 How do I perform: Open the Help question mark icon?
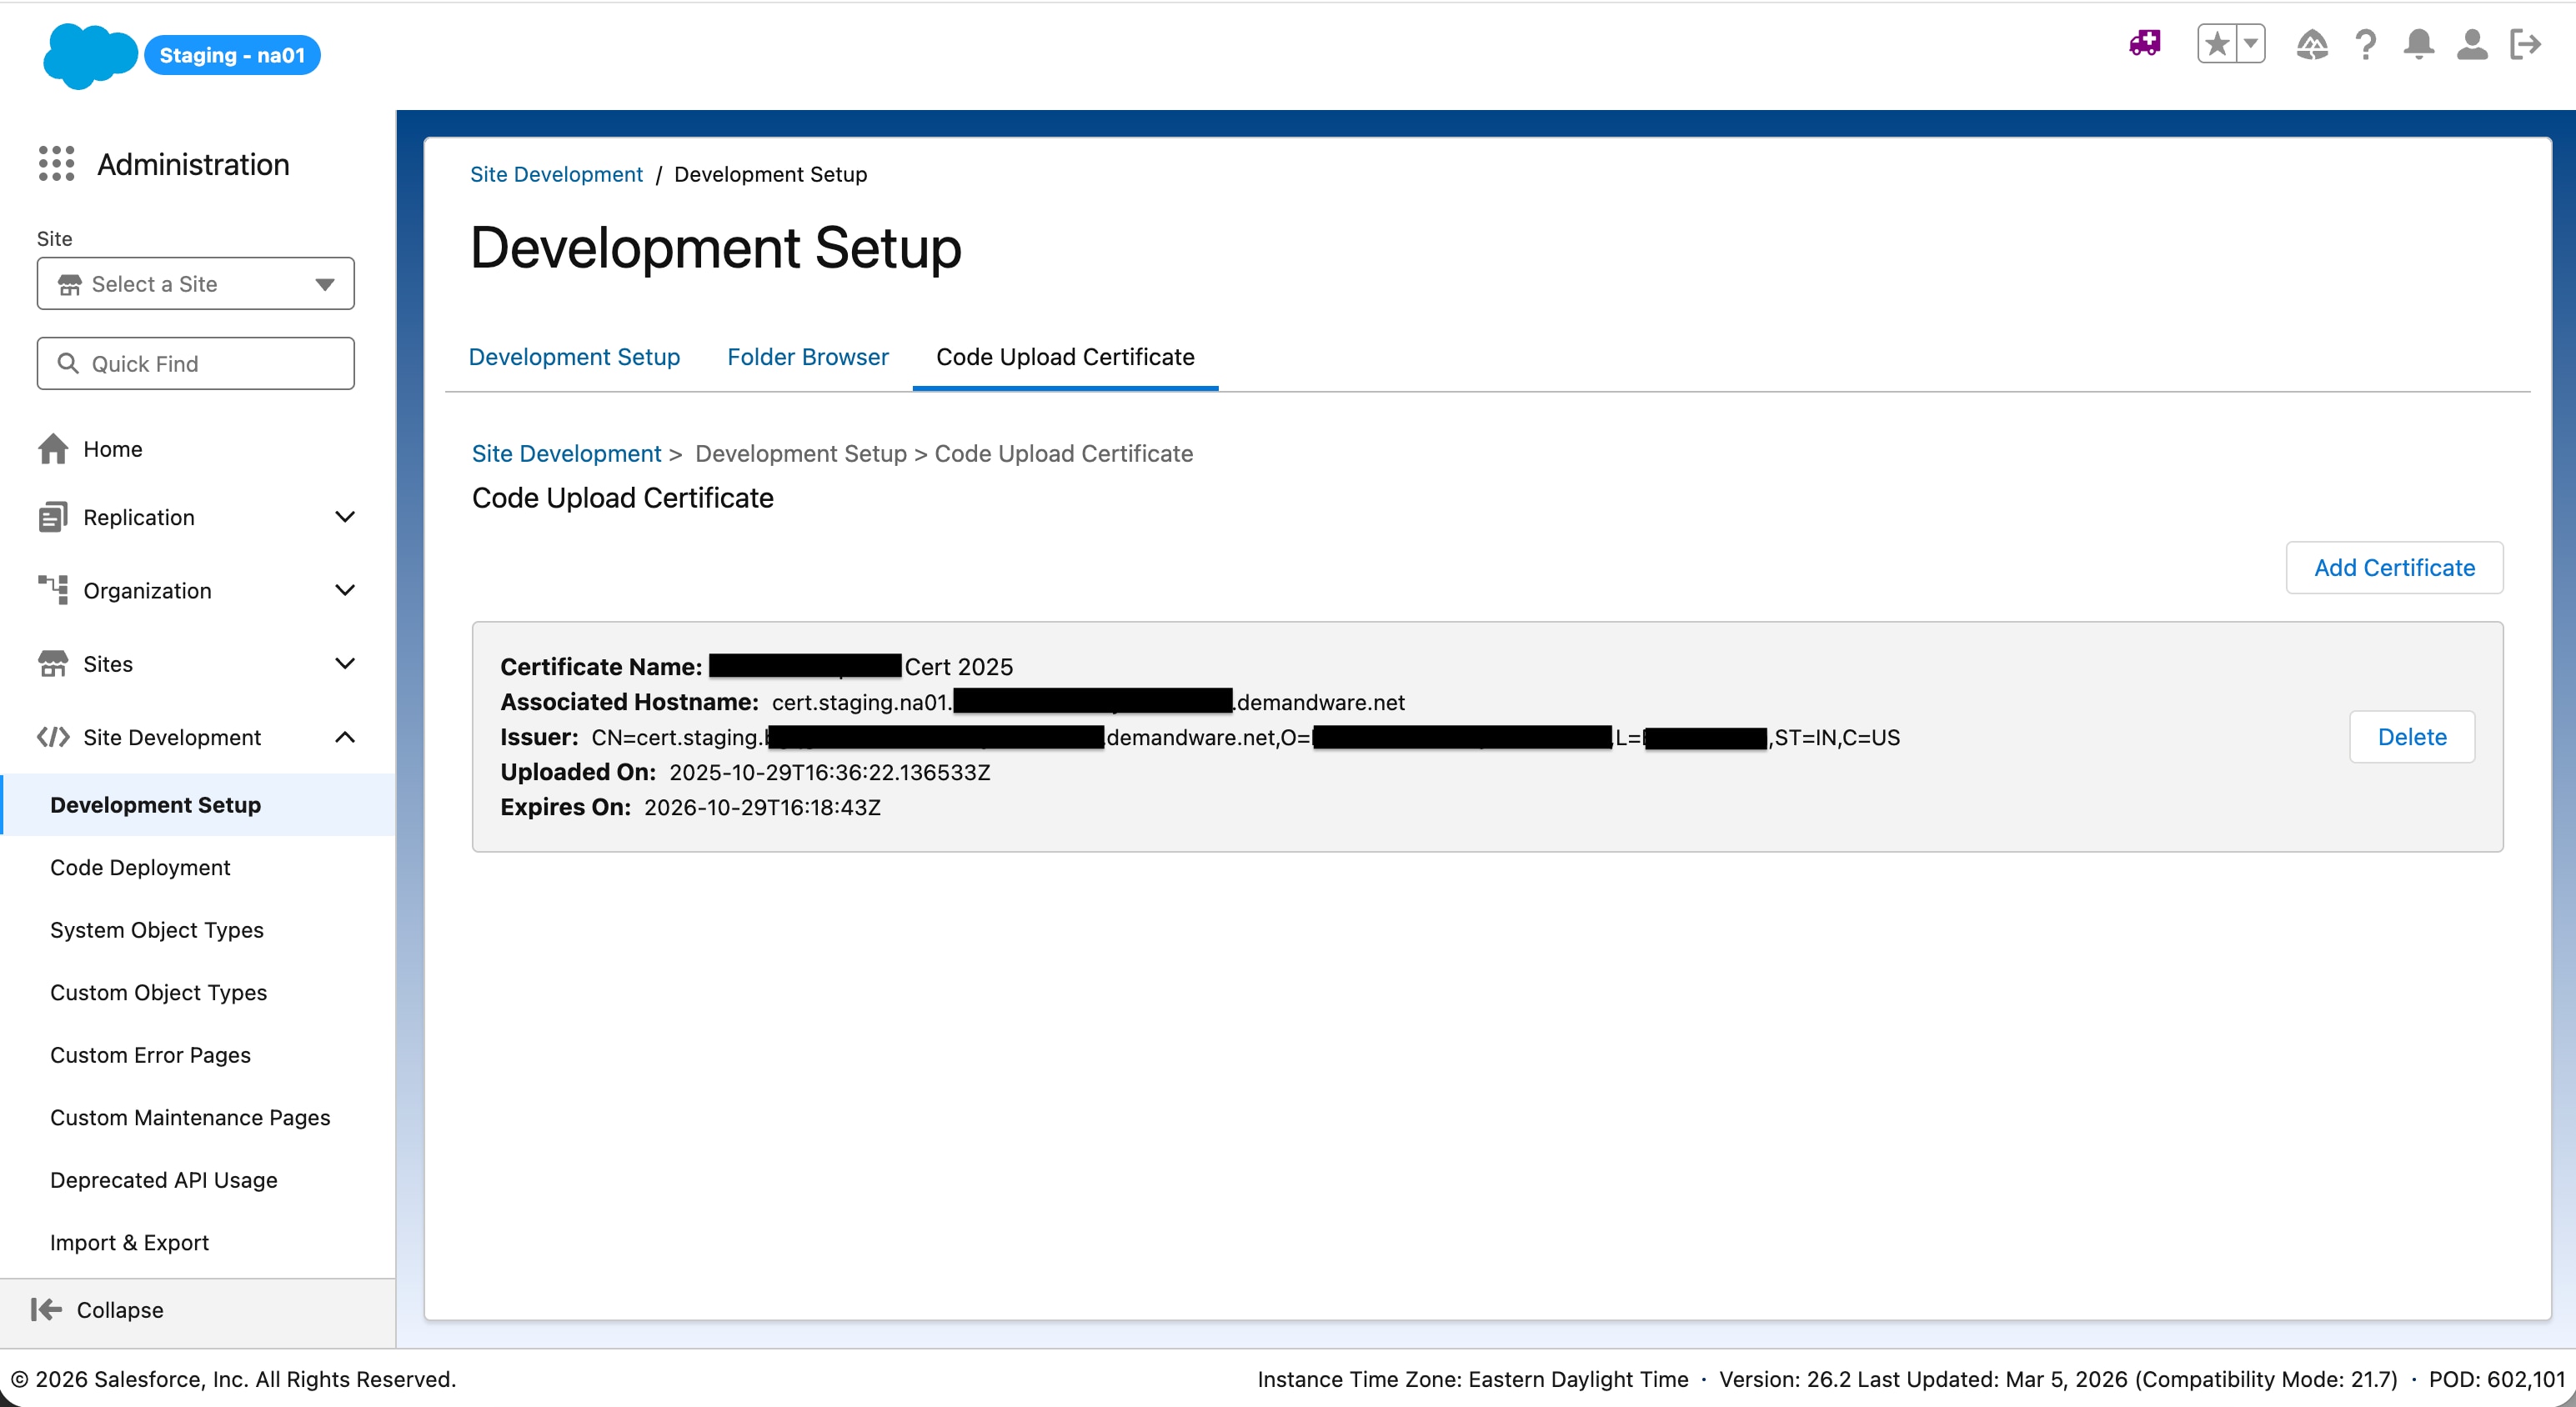coord(2366,44)
